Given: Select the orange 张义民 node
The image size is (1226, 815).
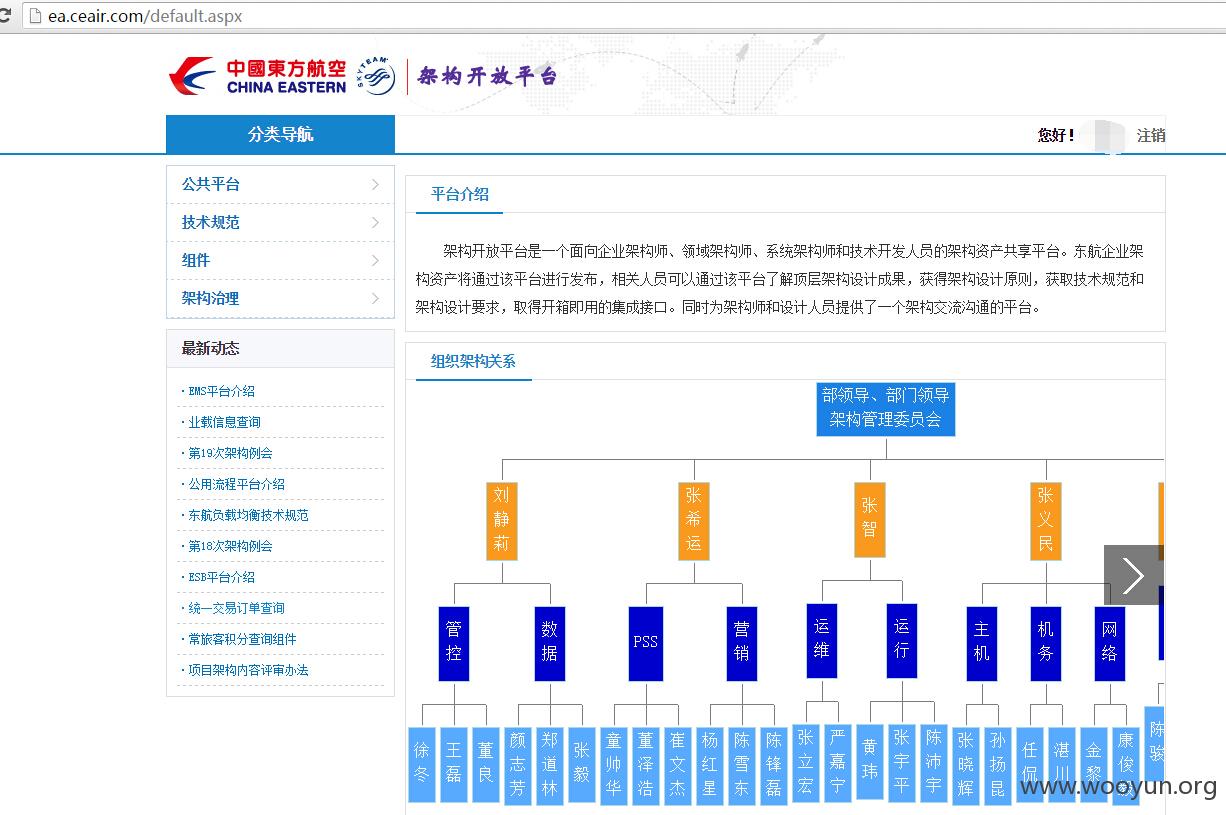Looking at the screenshot, I should point(1046,521).
